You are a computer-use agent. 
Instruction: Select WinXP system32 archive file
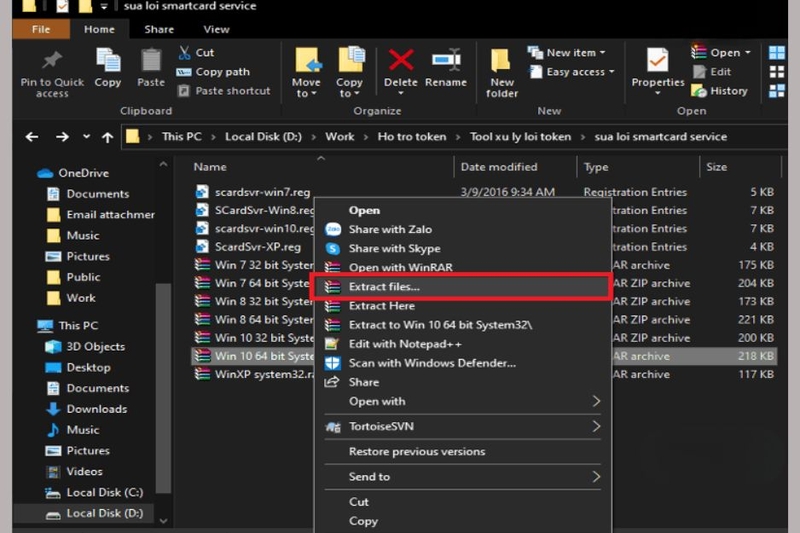[x=255, y=374]
